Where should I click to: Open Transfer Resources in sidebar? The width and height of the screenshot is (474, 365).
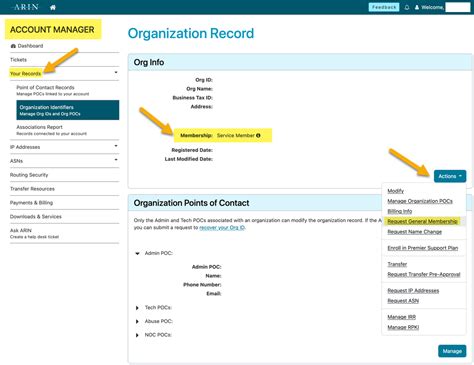(x=32, y=189)
